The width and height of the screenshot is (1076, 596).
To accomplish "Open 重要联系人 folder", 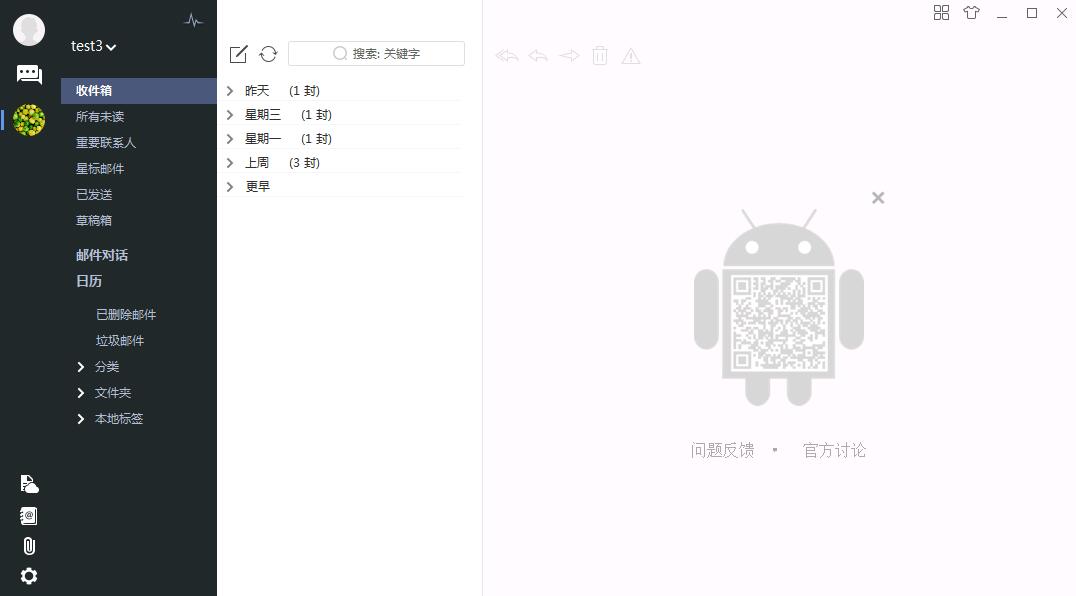I will click(106, 143).
